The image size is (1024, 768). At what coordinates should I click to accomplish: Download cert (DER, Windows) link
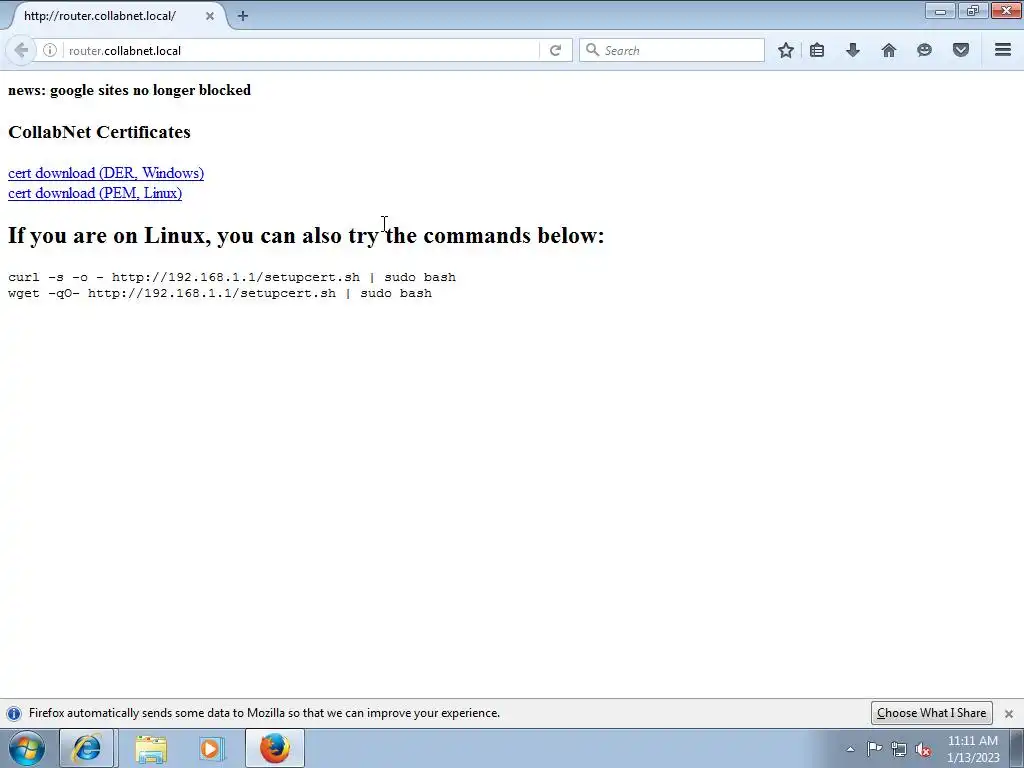tap(106, 173)
